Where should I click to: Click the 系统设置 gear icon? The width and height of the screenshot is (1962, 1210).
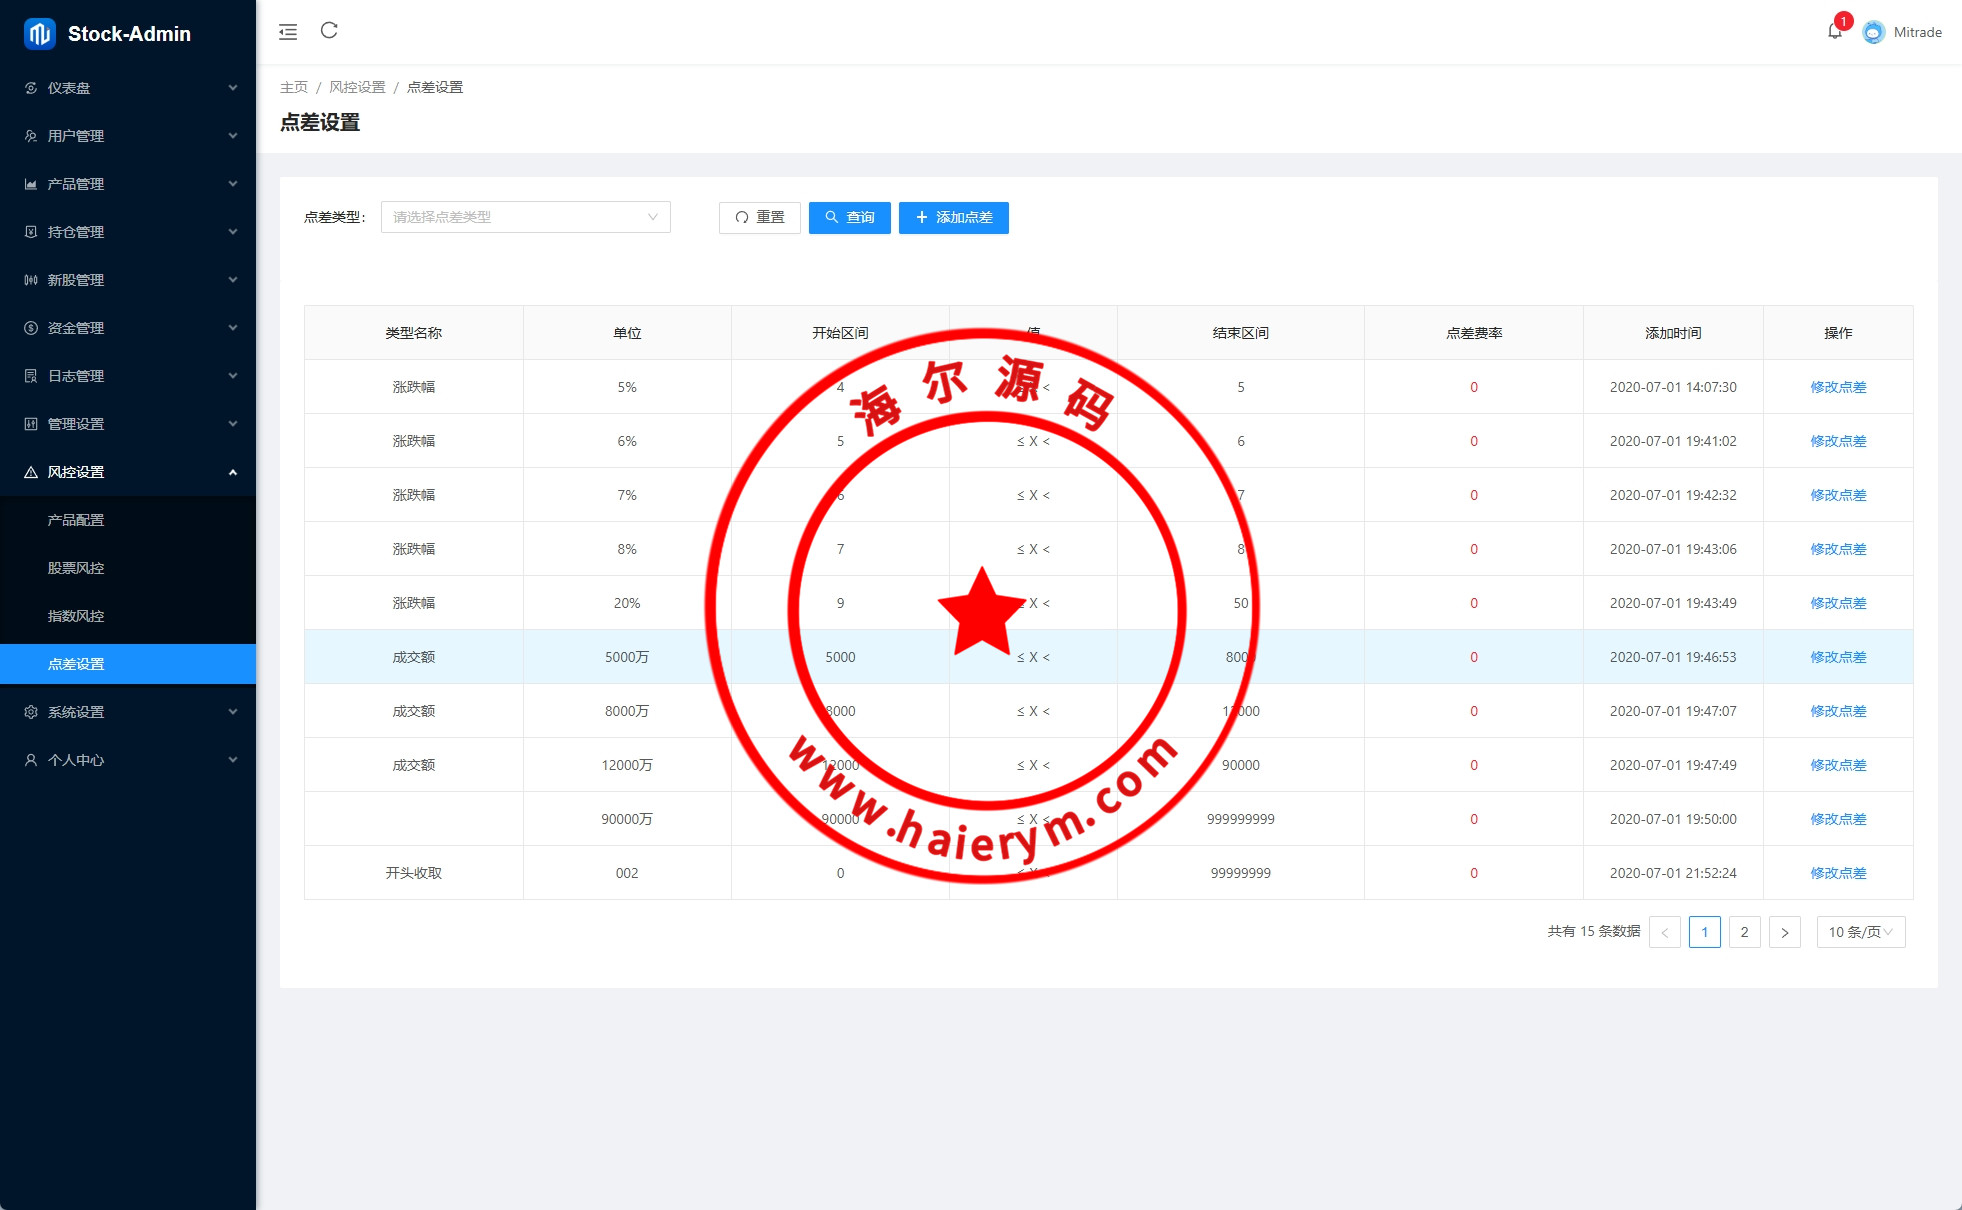point(31,712)
